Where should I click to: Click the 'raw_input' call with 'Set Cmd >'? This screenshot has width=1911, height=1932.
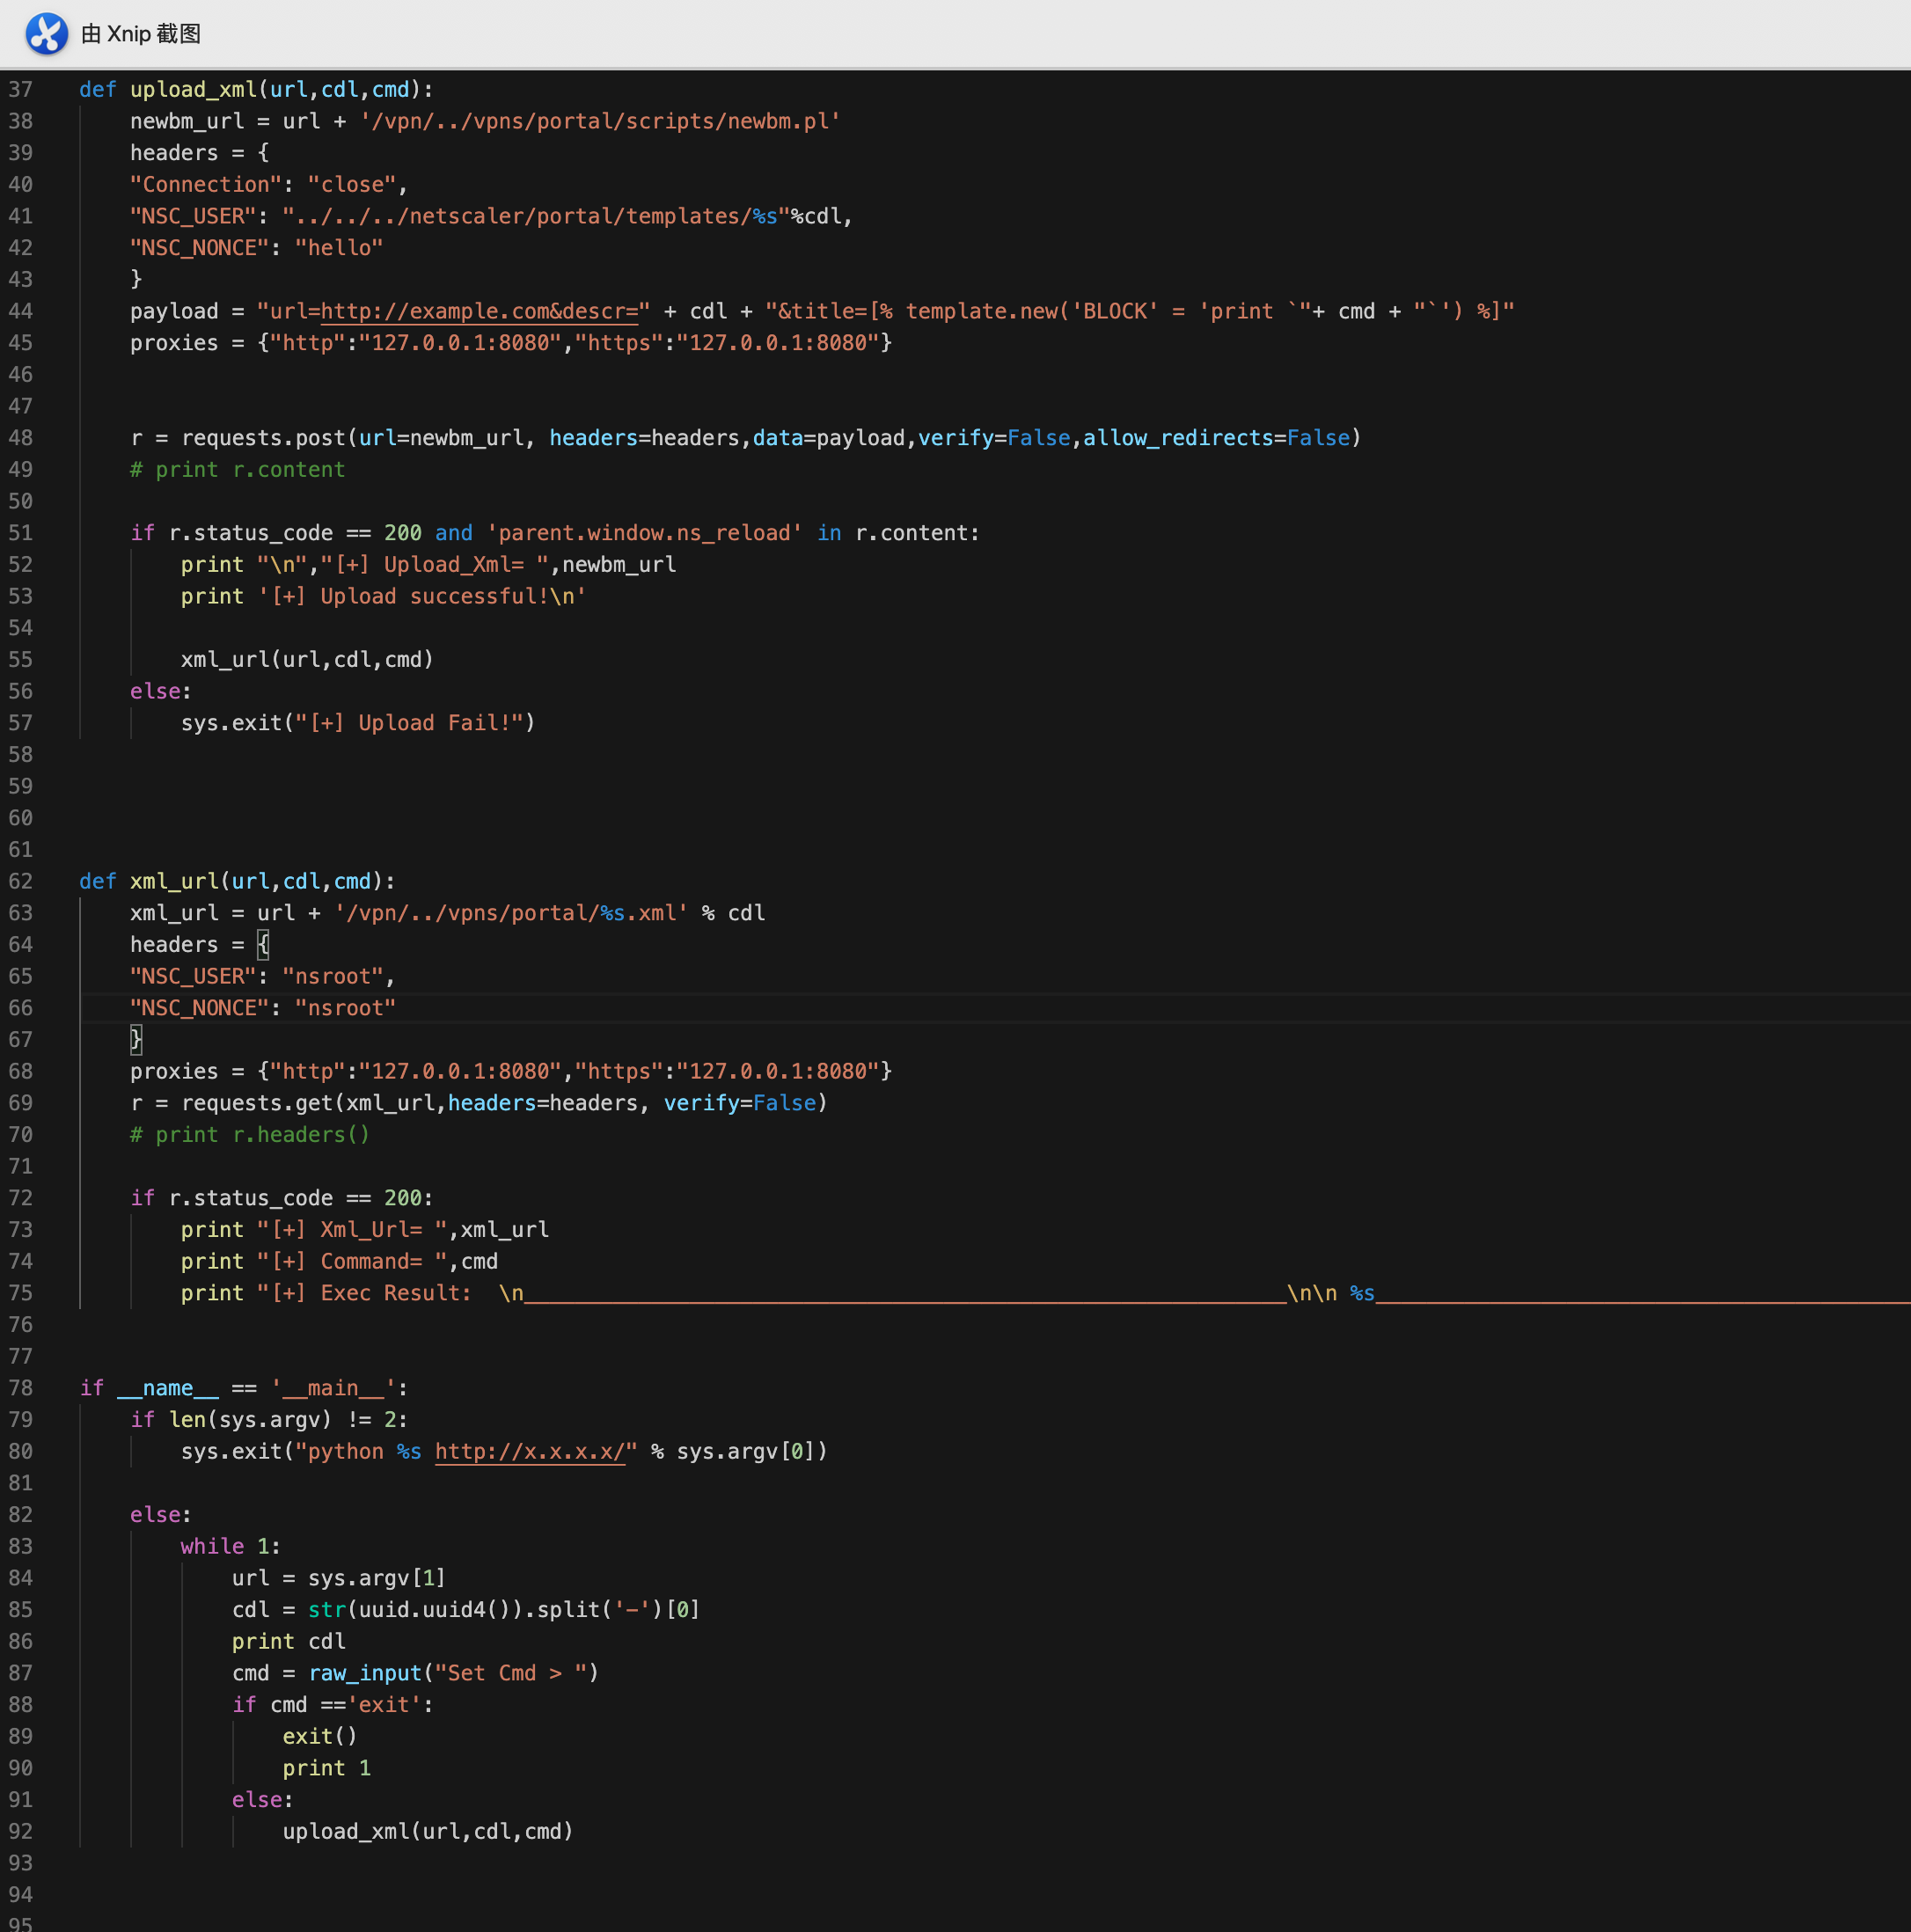(454, 1673)
